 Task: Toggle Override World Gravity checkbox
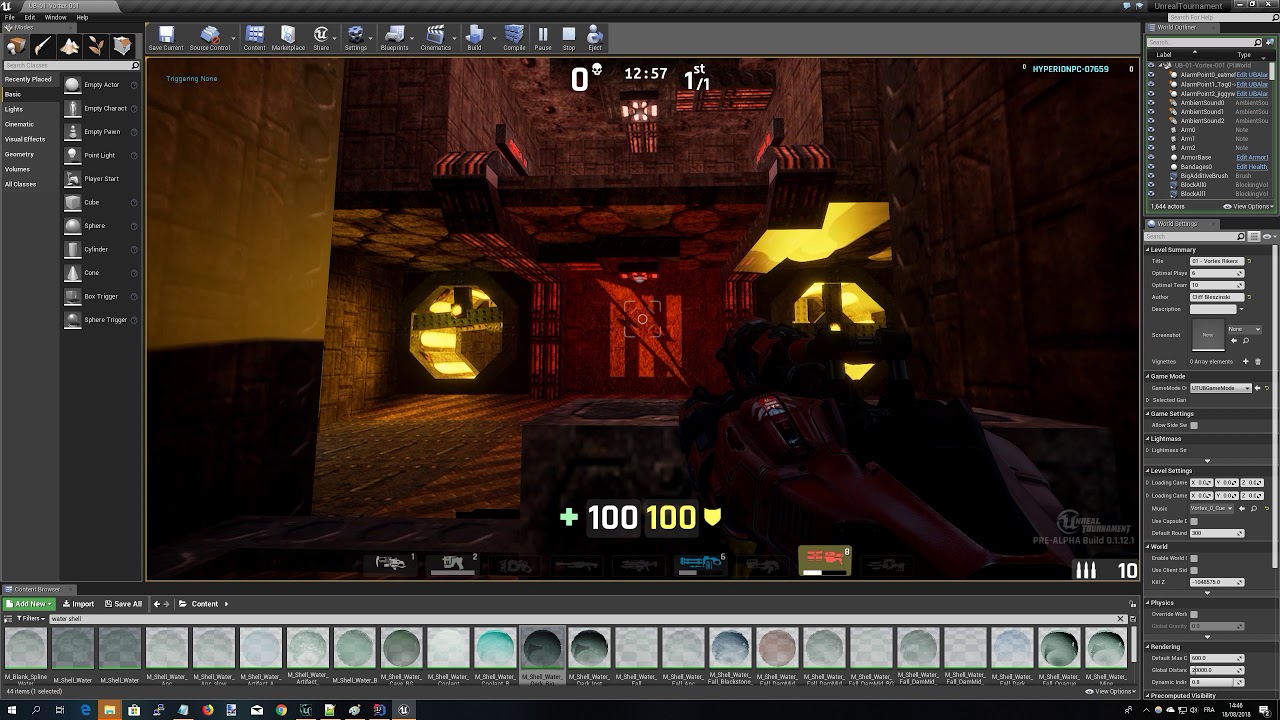[x=1194, y=614]
